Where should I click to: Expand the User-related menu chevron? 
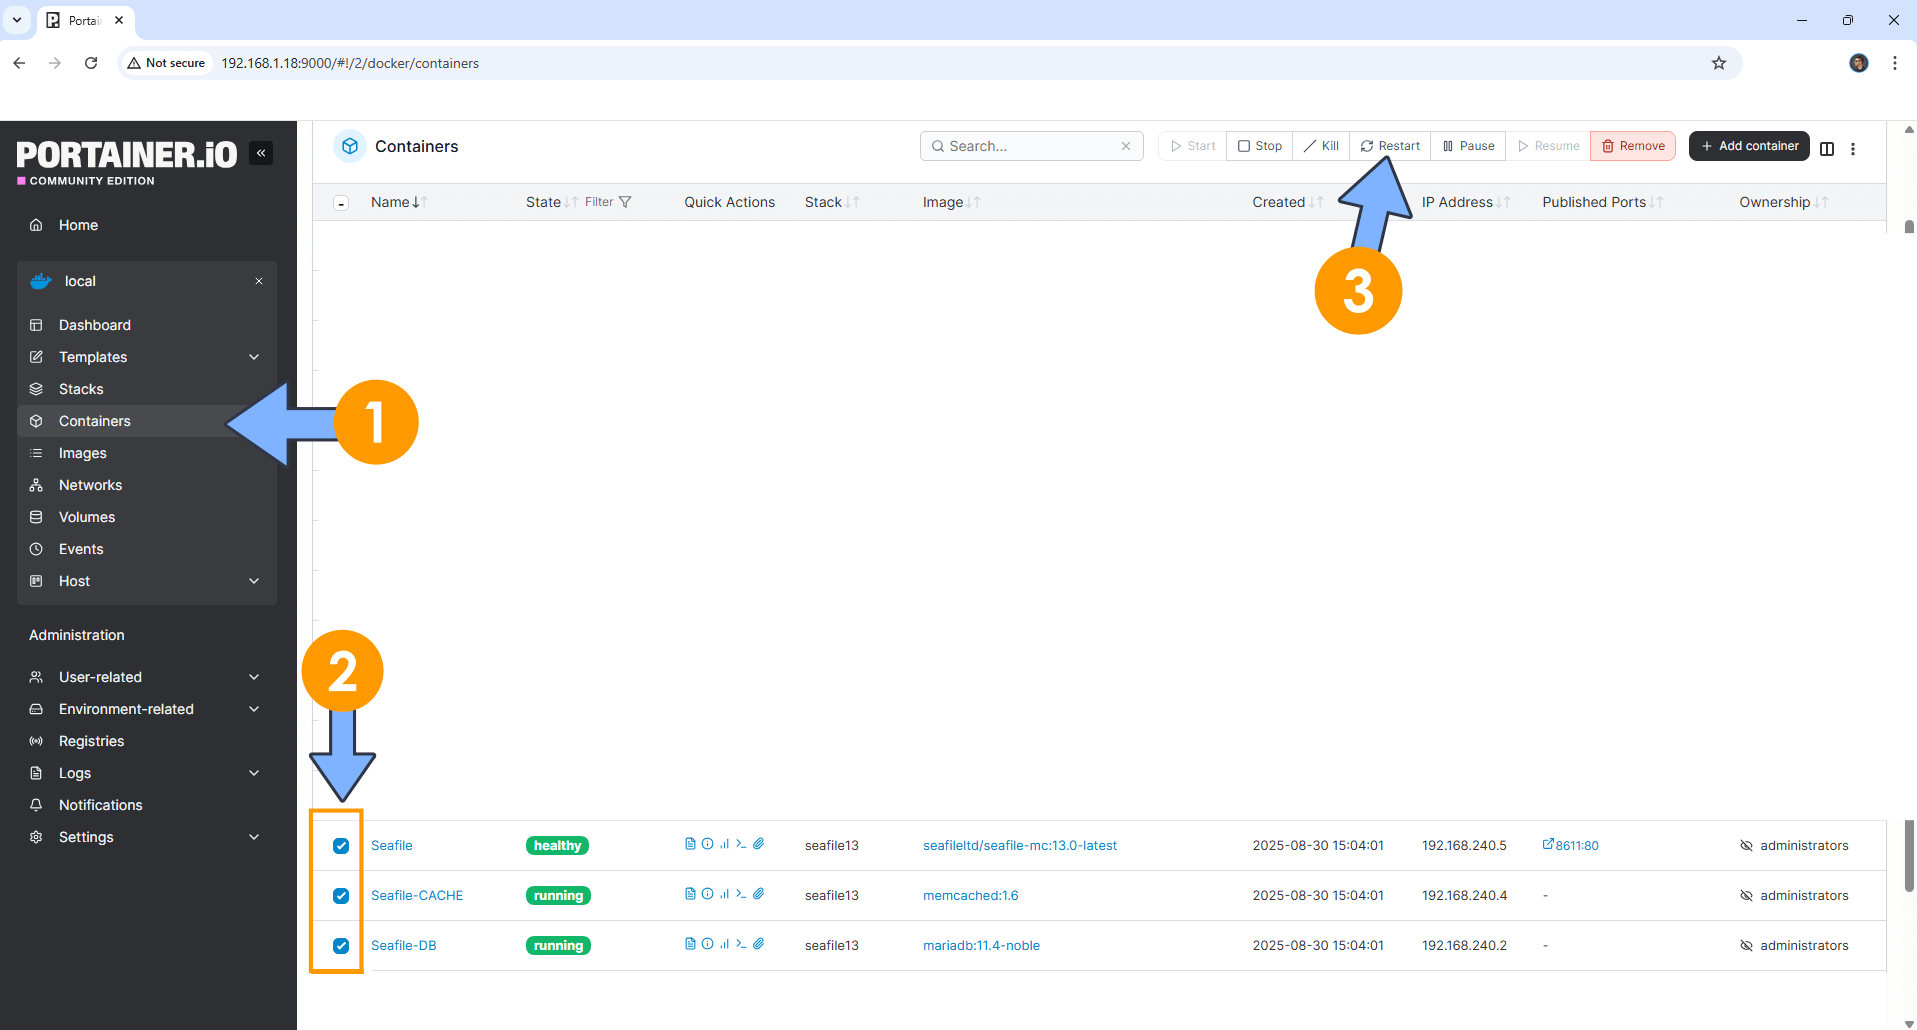pos(254,677)
